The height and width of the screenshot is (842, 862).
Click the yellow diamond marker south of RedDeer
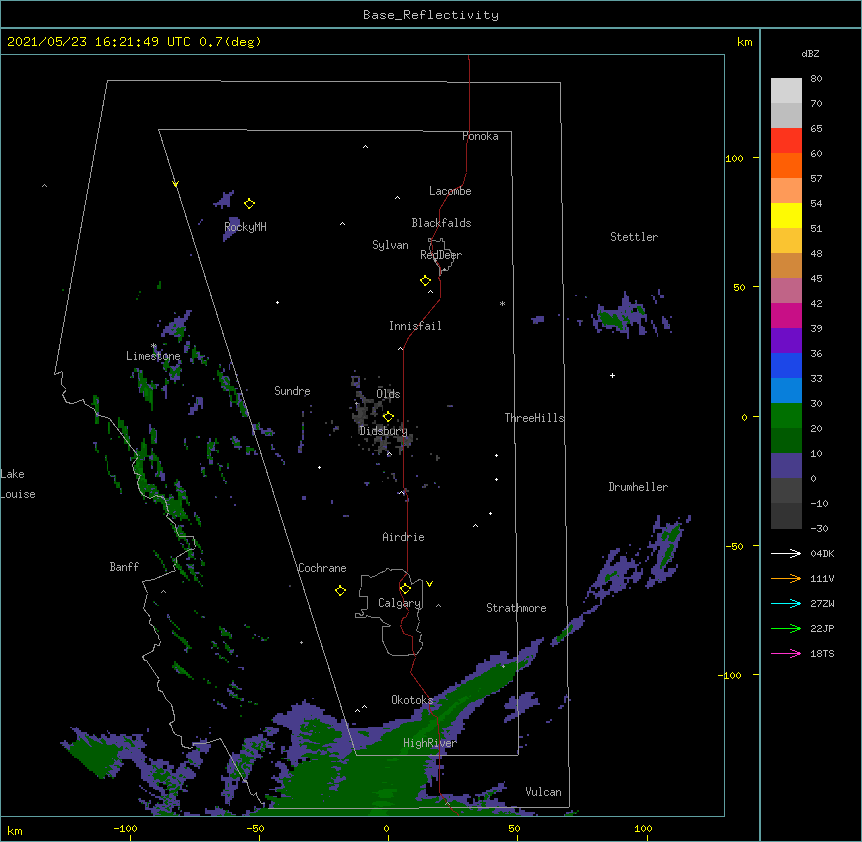[x=426, y=281]
